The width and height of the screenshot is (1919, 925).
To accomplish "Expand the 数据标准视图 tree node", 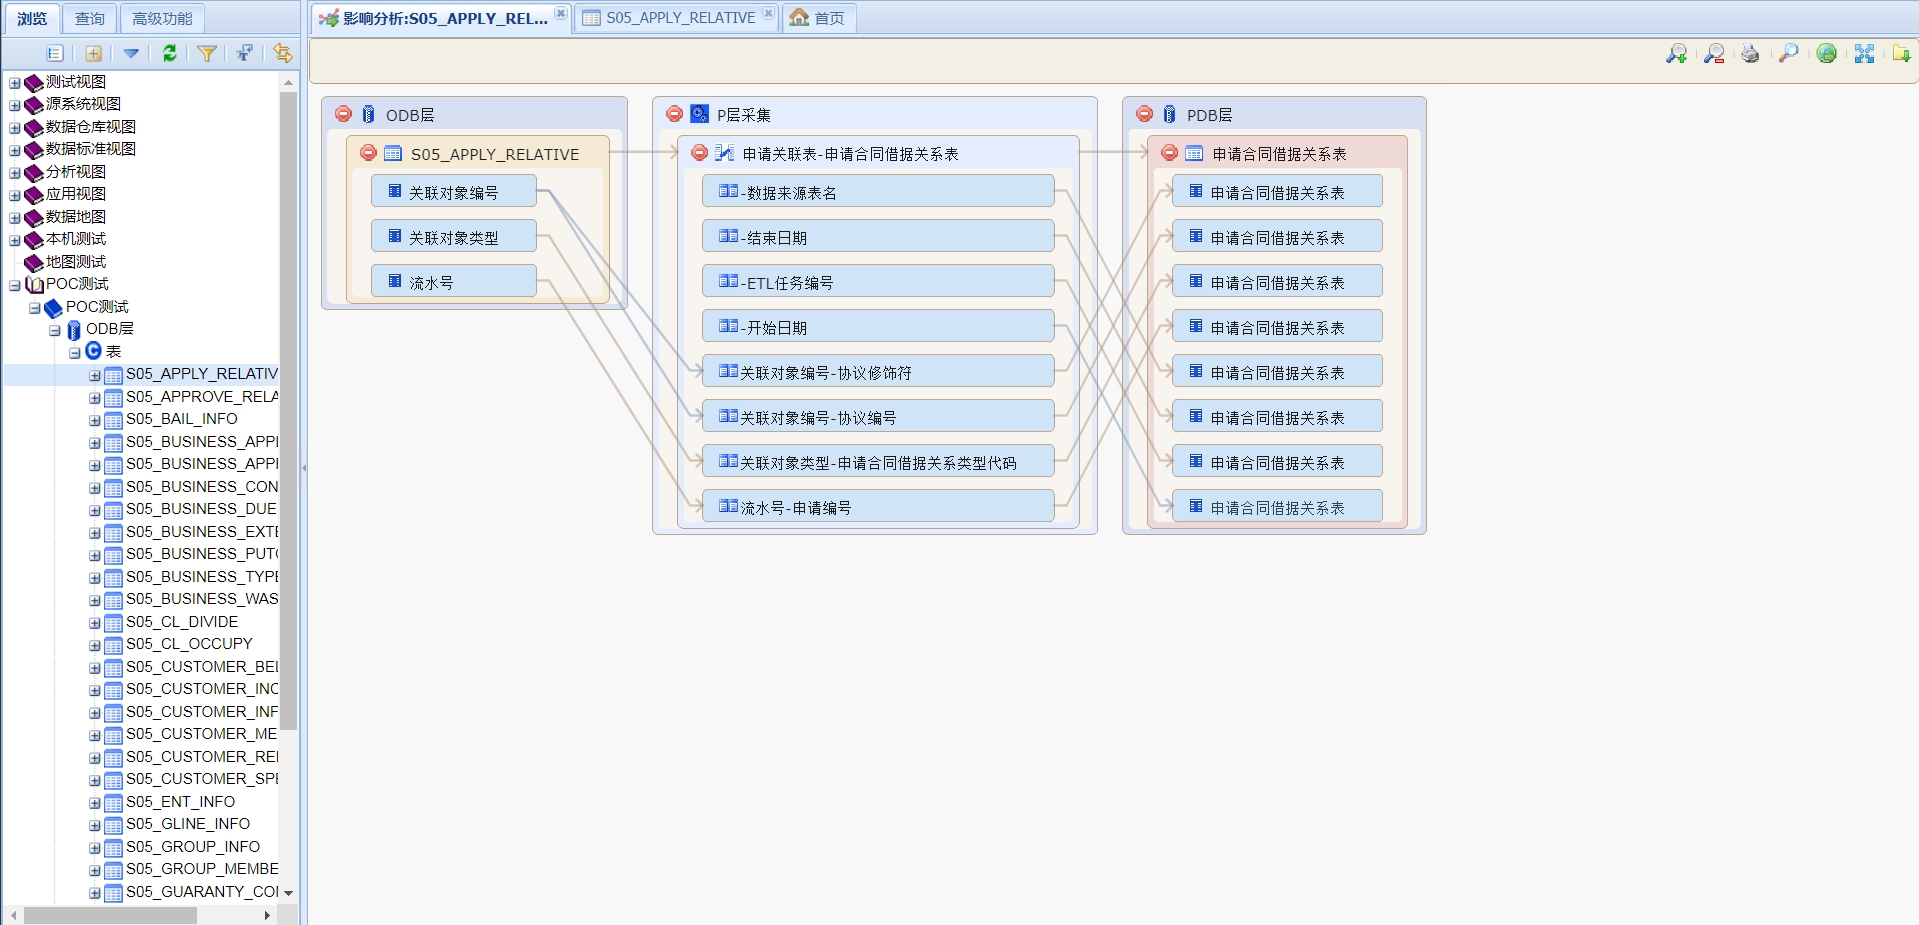I will pyautogui.click(x=15, y=150).
